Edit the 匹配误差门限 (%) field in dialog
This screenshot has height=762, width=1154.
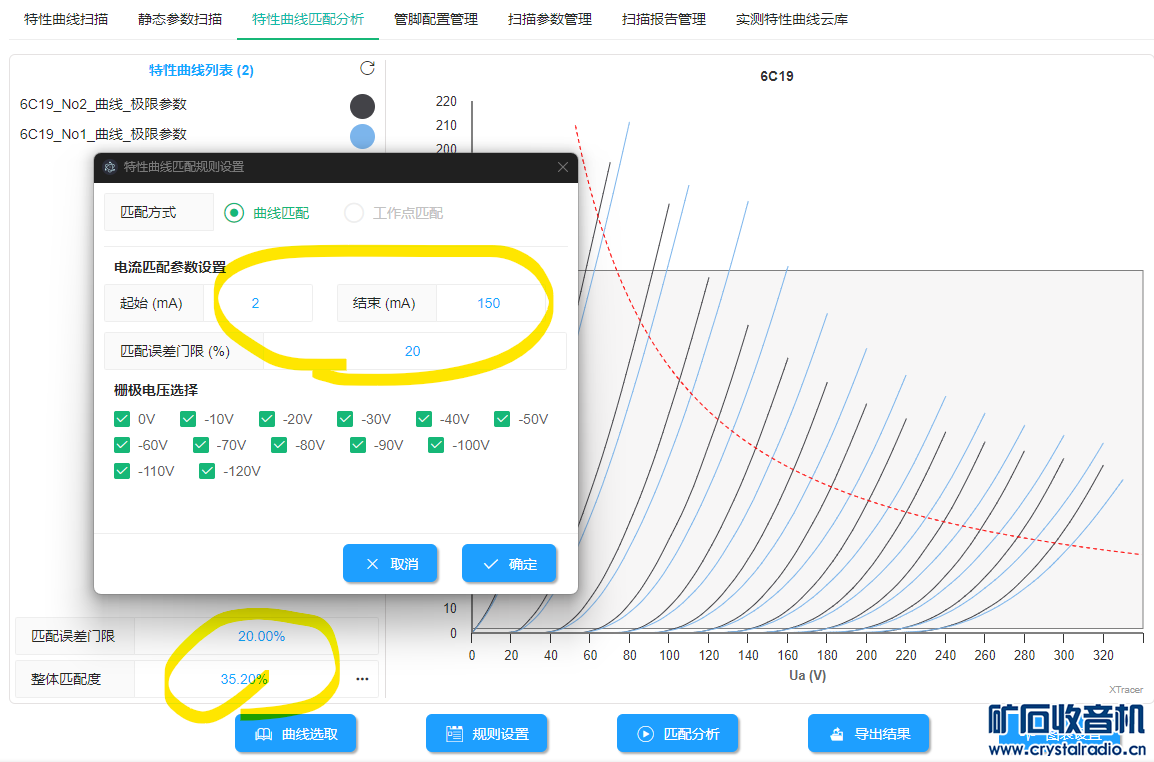pyautogui.click(x=414, y=351)
